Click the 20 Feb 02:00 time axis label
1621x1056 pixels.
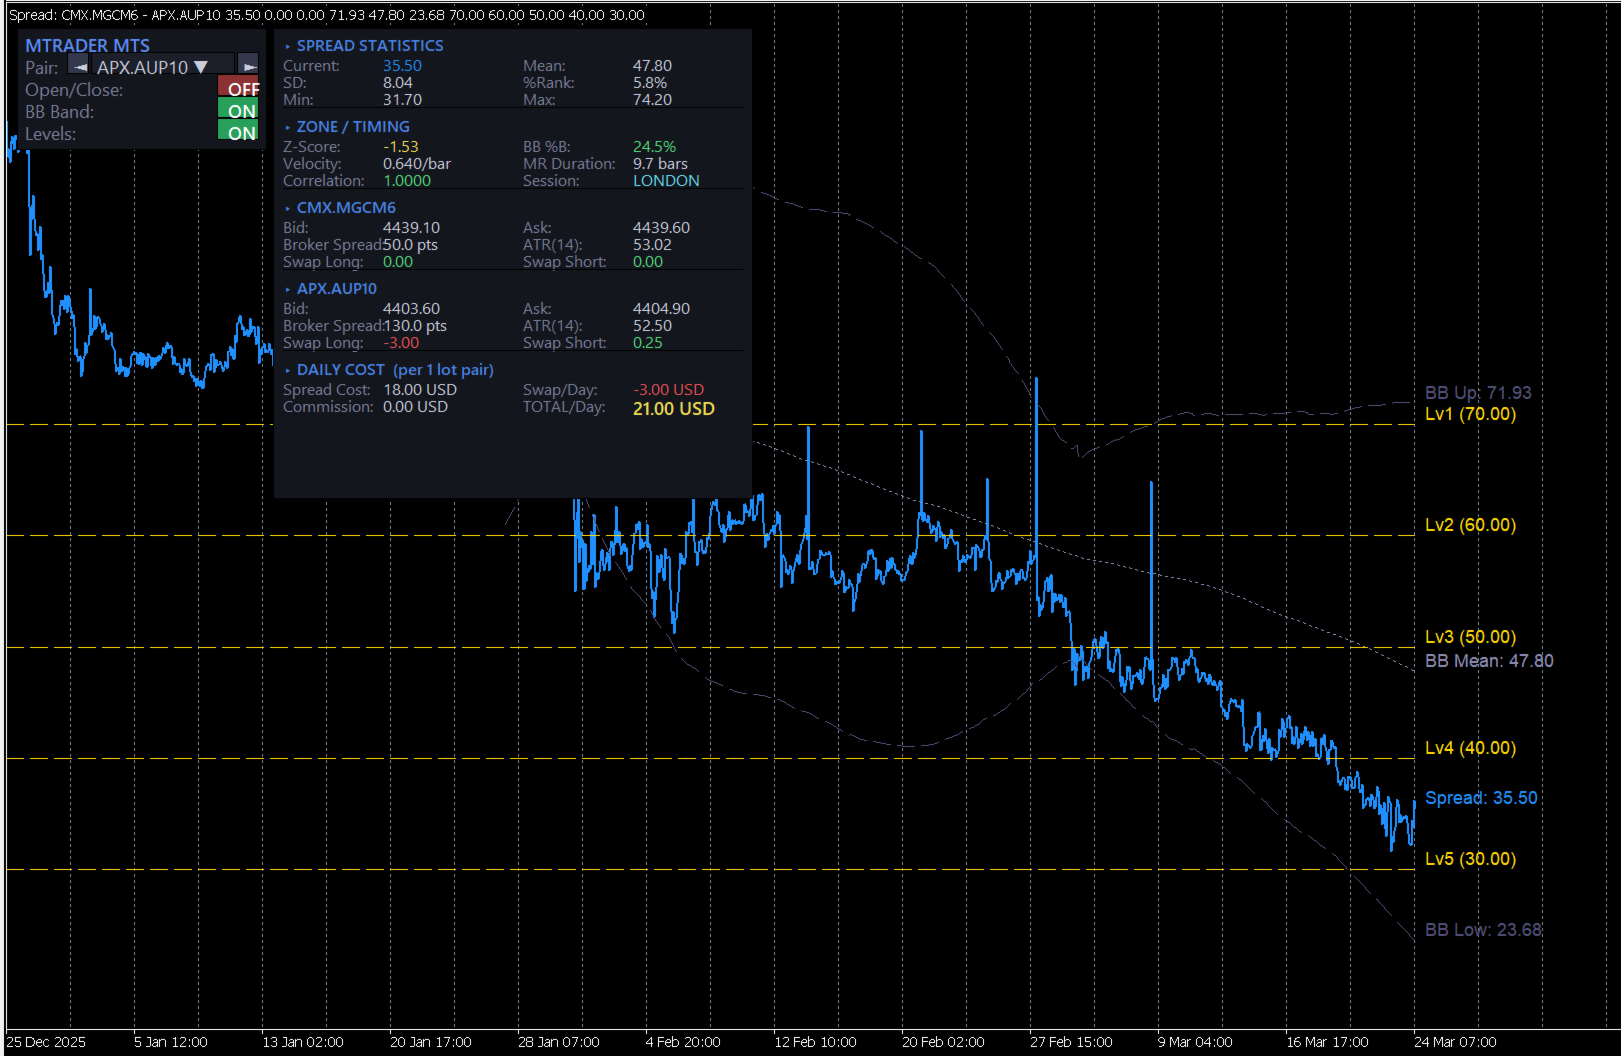[x=943, y=1042]
